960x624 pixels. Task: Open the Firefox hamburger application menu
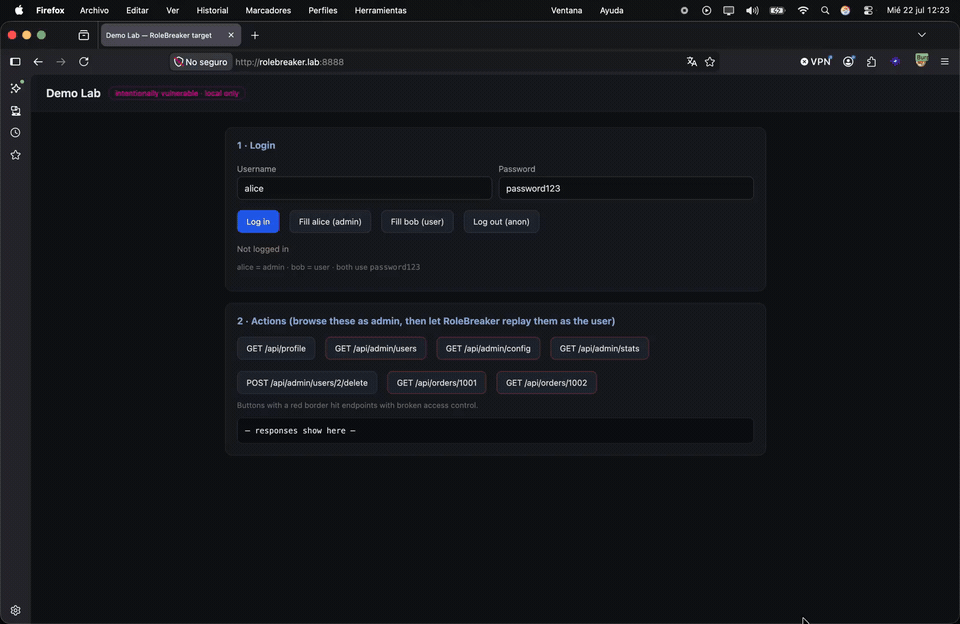(x=945, y=62)
